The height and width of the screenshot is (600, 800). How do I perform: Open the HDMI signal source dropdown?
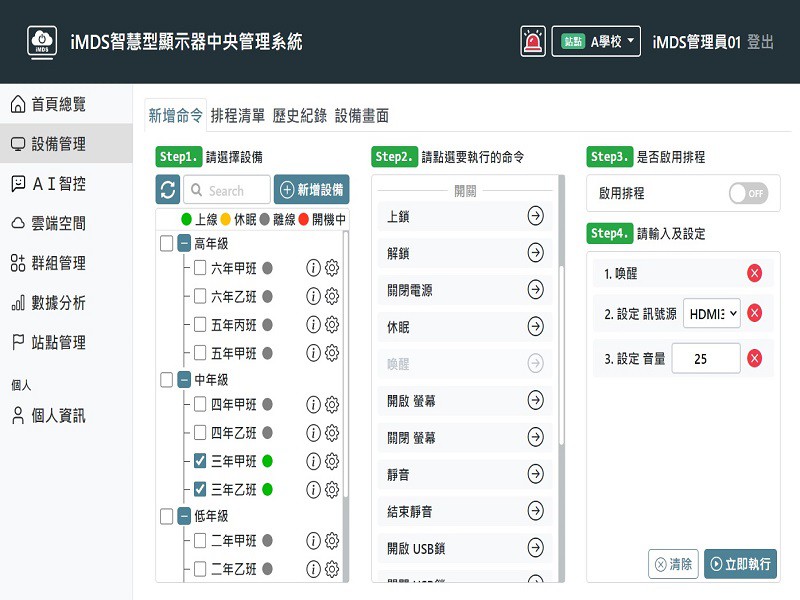click(712, 314)
